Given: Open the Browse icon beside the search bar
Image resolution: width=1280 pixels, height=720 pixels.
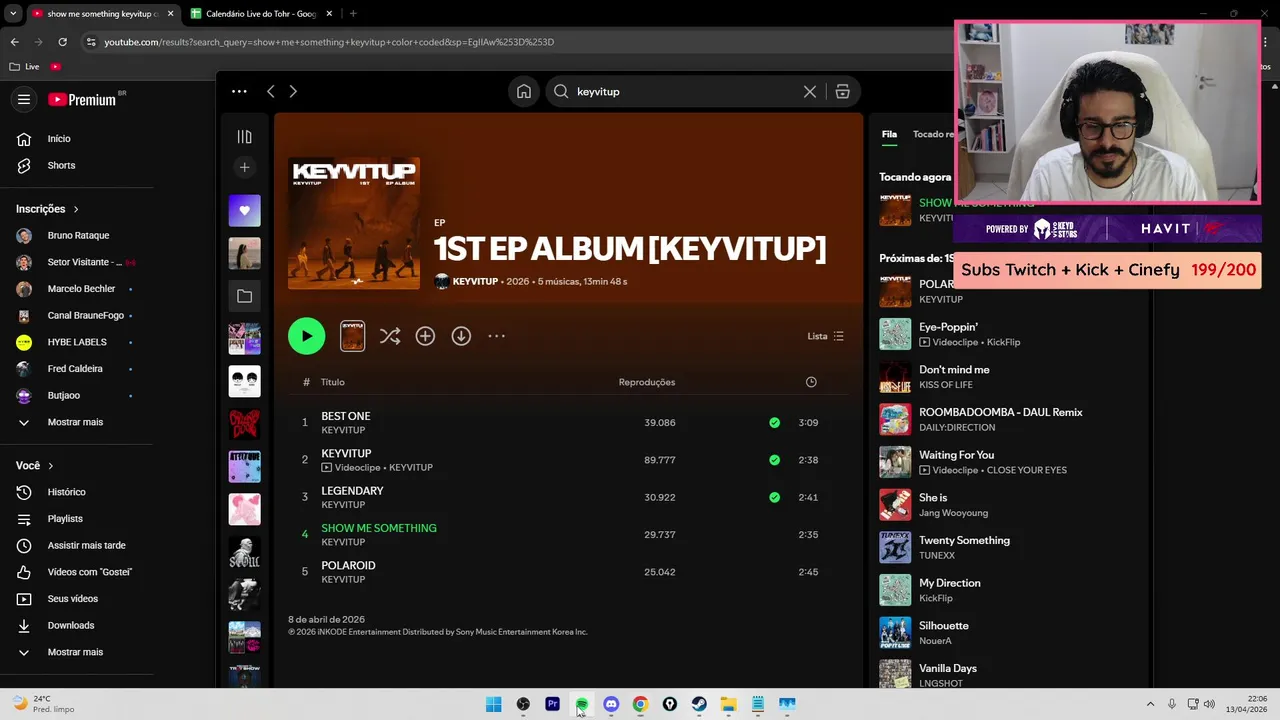Looking at the screenshot, I should pos(843,91).
